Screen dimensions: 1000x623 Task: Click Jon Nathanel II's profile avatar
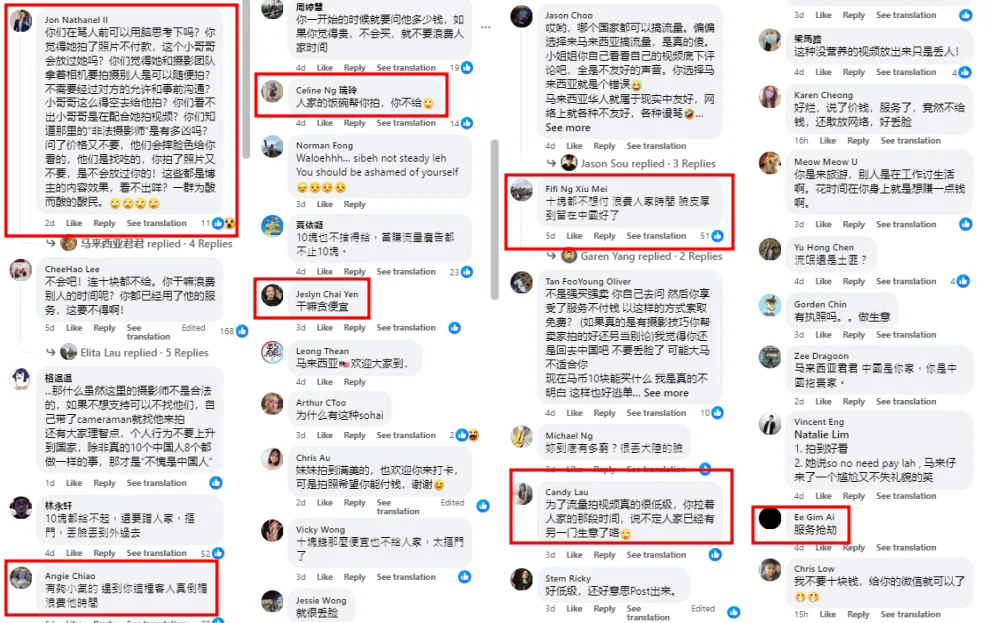click(21, 21)
